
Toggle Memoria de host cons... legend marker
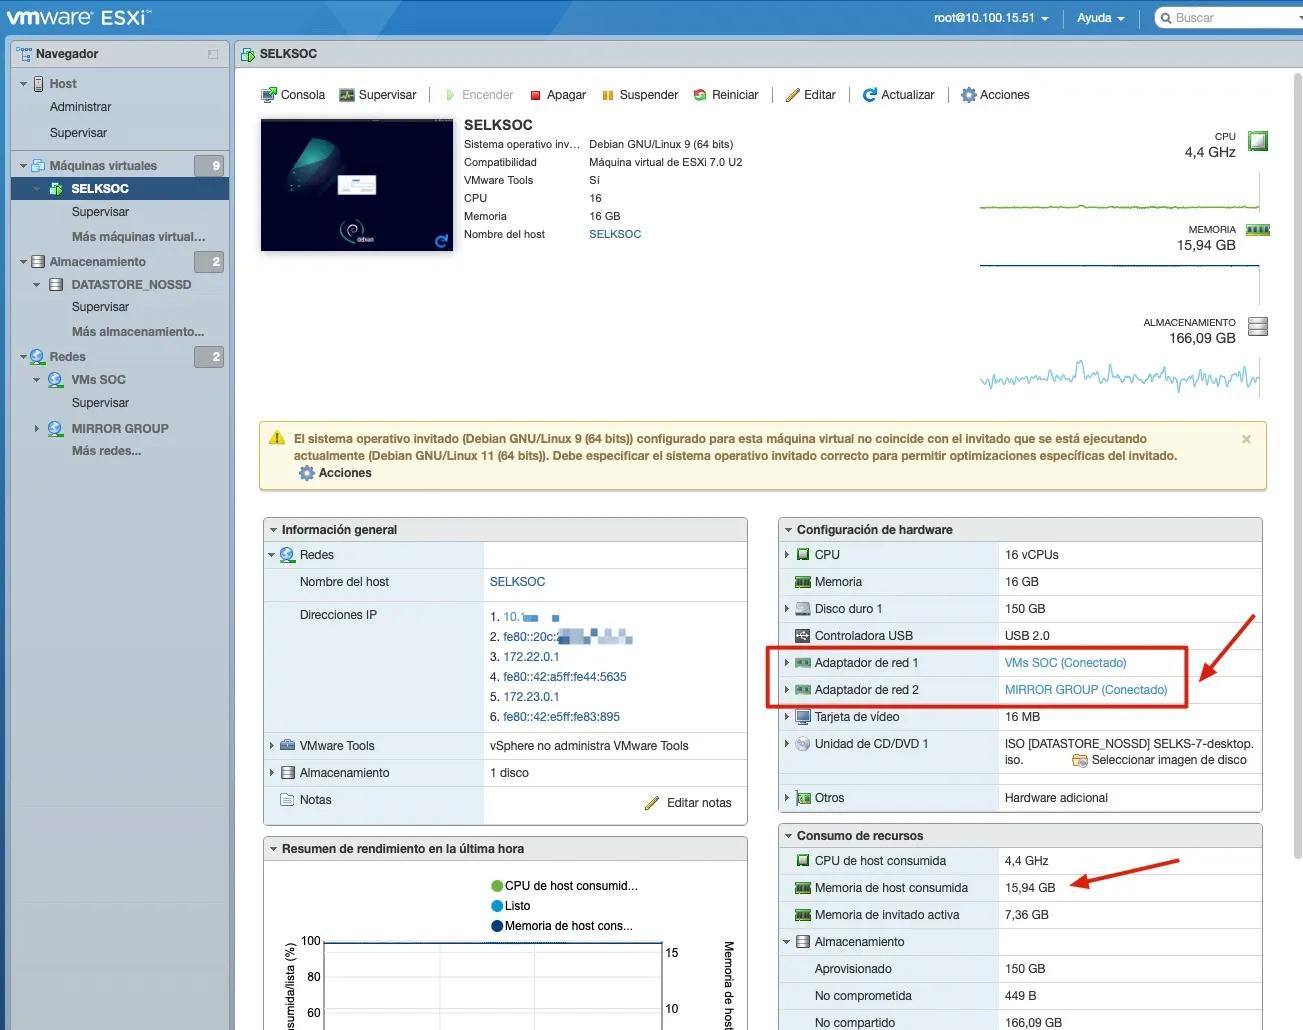tap(497, 926)
